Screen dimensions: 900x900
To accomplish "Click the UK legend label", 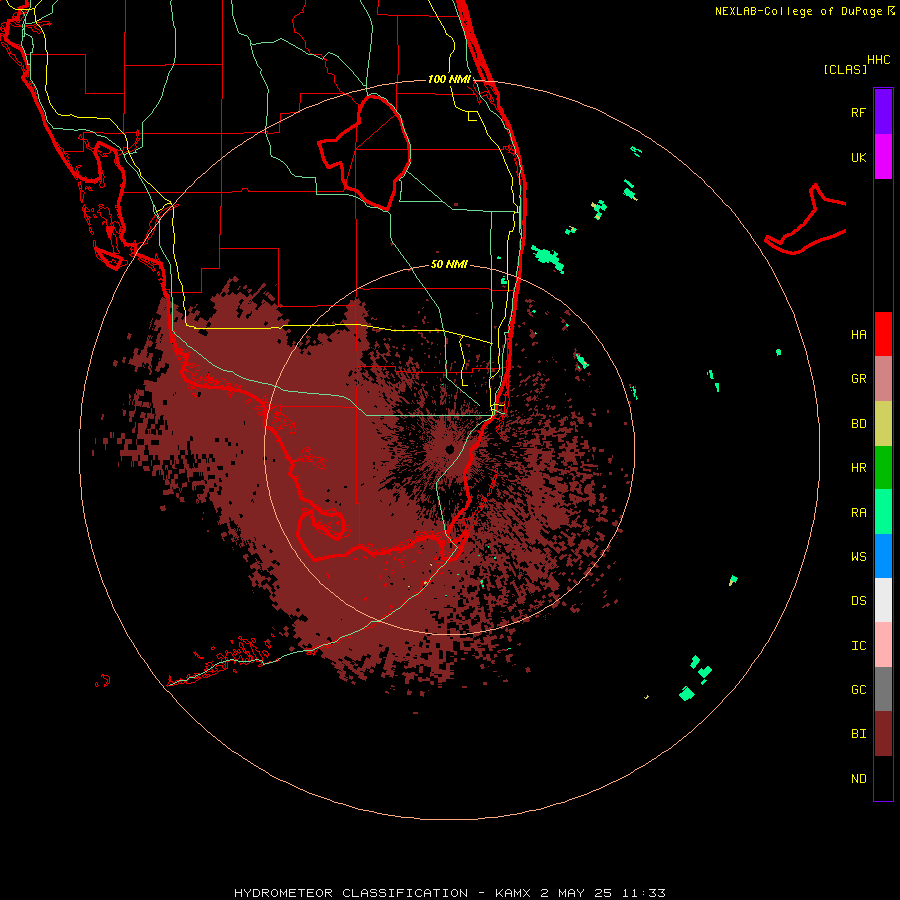I will pyautogui.click(x=858, y=157).
